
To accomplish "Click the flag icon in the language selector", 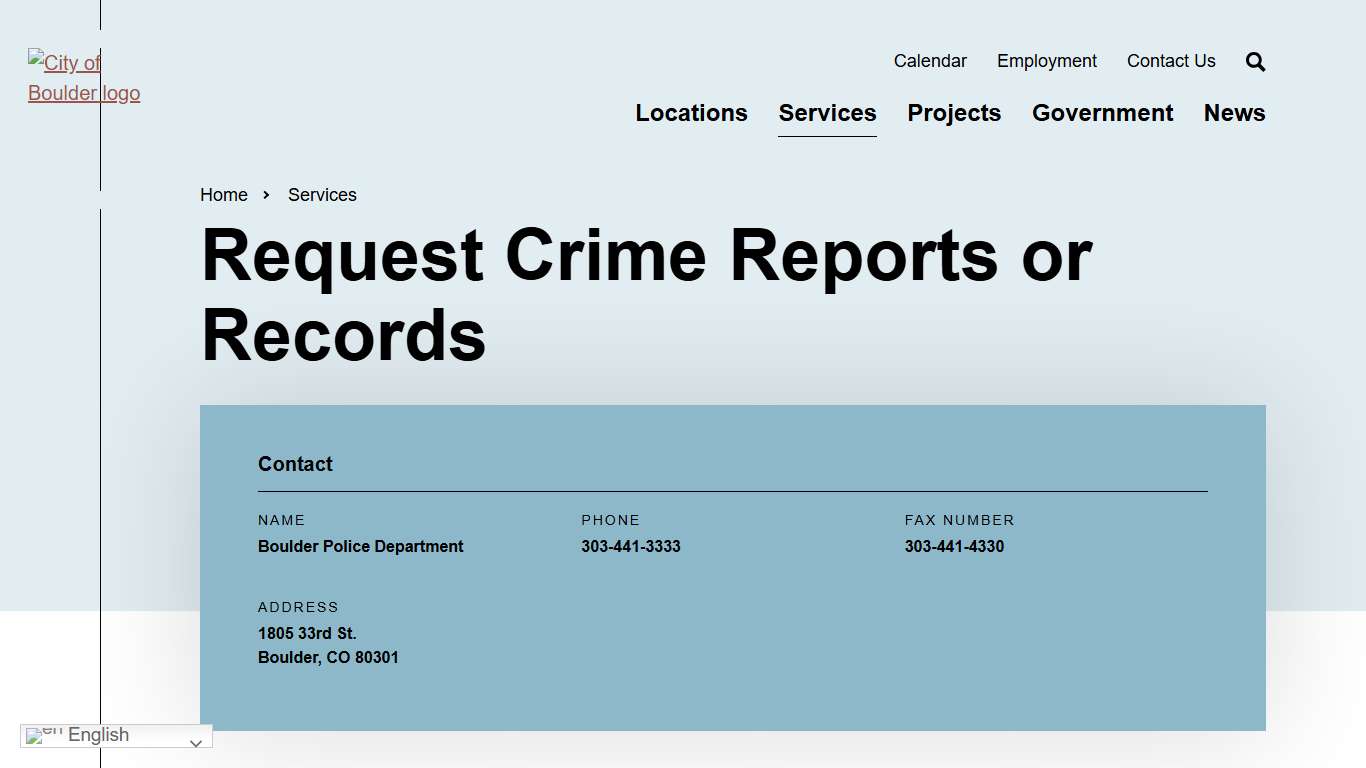I will 40,736.
